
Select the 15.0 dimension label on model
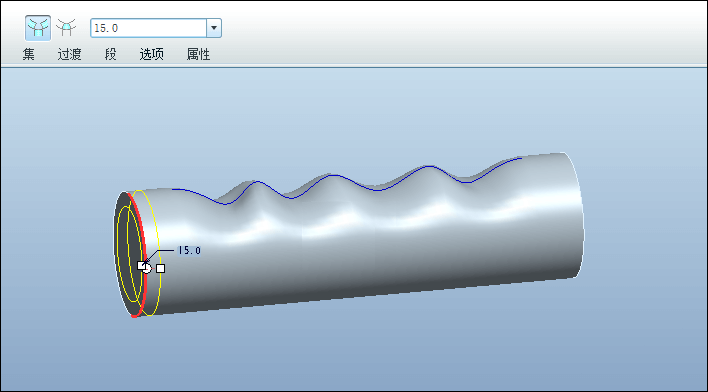coord(189,250)
